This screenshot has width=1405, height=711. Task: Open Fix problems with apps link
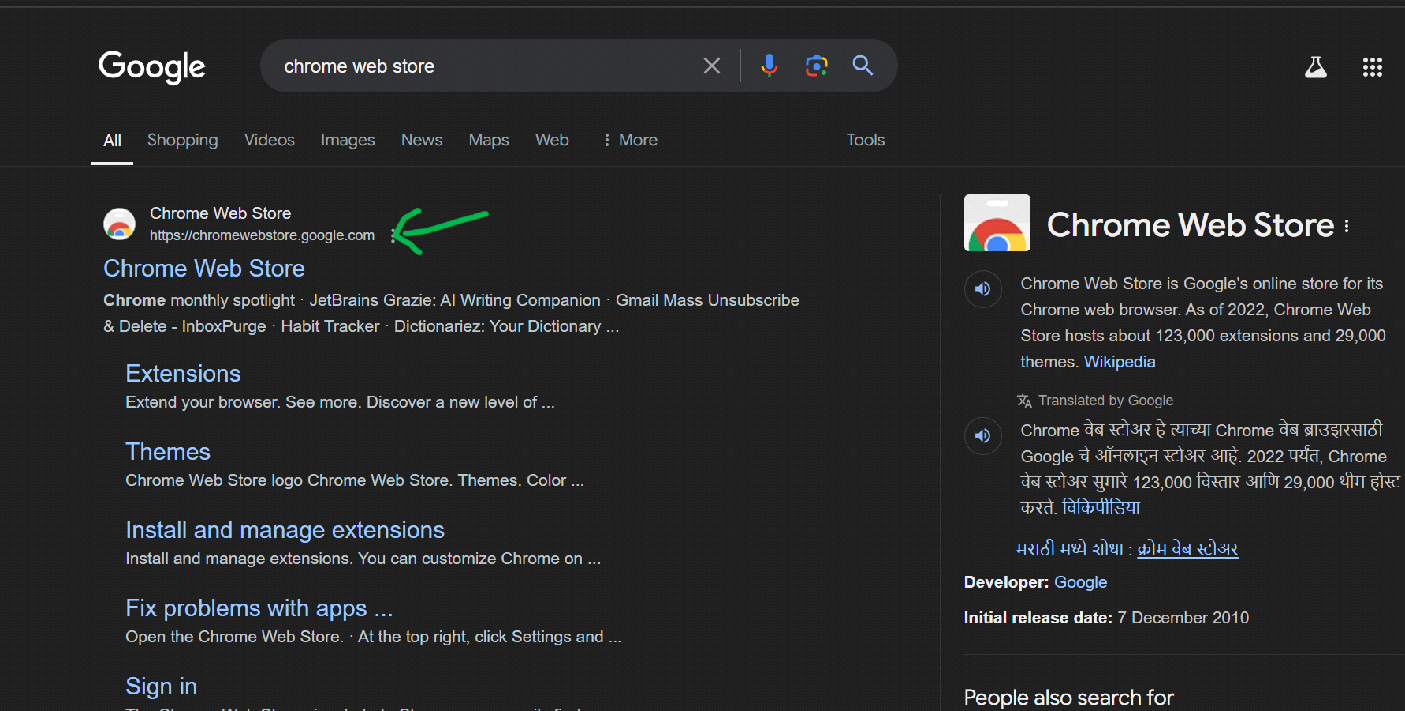click(x=259, y=608)
